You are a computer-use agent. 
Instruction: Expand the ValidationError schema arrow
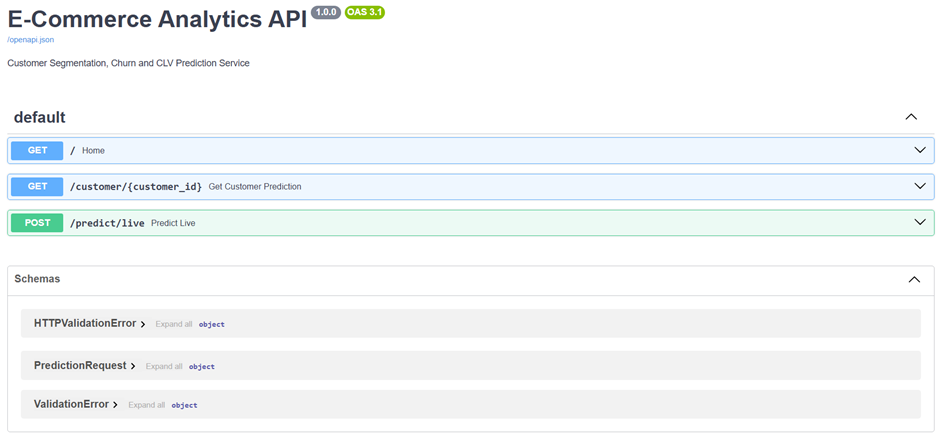click(116, 405)
